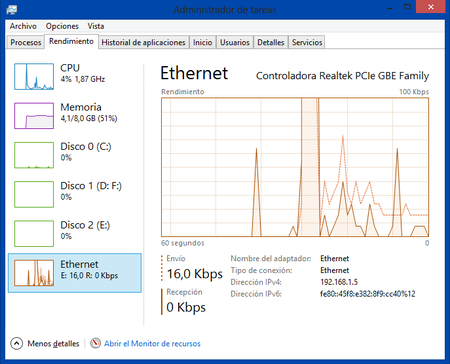The image size is (450, 364).
Task: Select the CPU performance graph thumbnail
Action: (x=34, y=77)
